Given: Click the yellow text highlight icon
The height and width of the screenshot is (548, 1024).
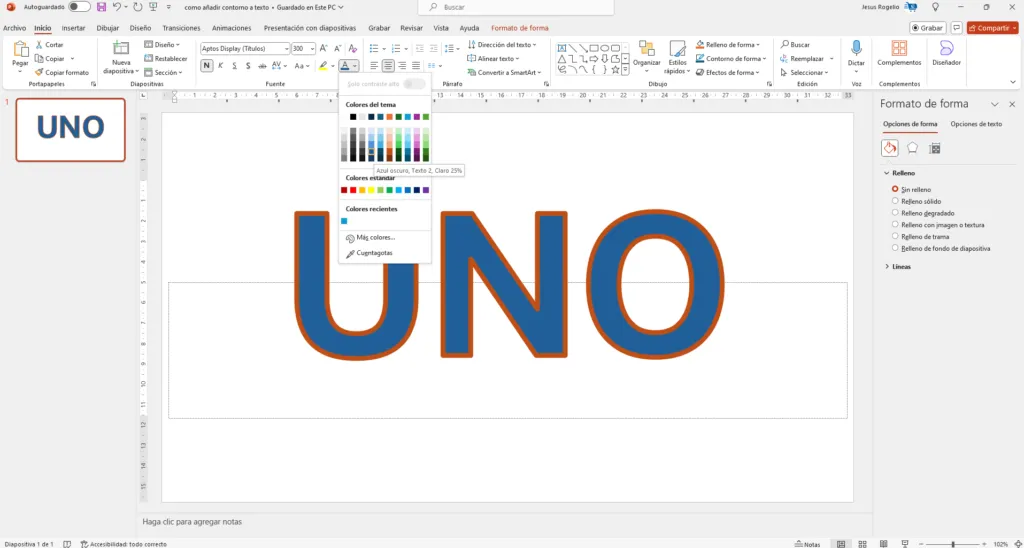Looking at the screenshot, I should (x=323, y=65).
